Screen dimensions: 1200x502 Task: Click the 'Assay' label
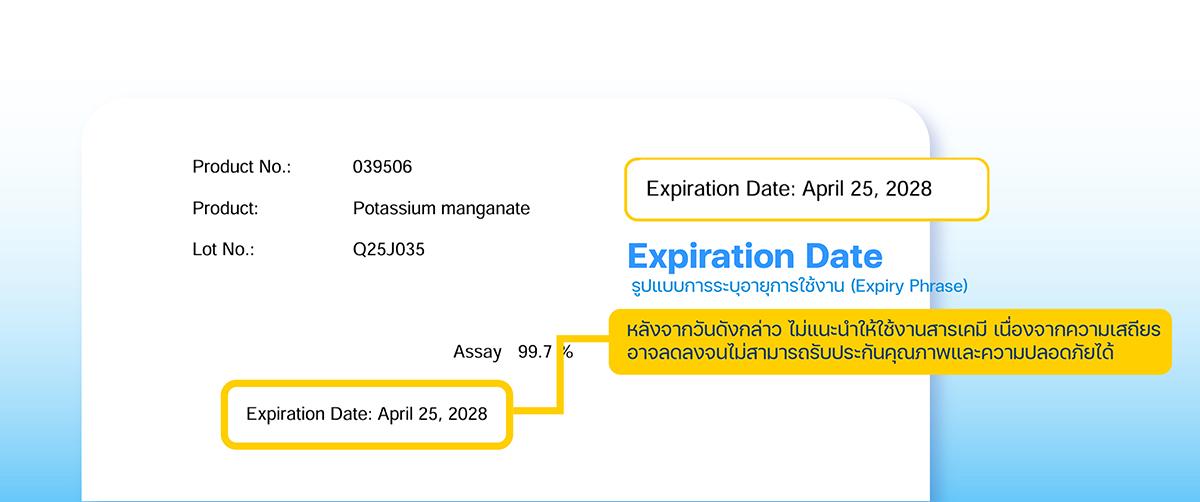tap(477, 352)
